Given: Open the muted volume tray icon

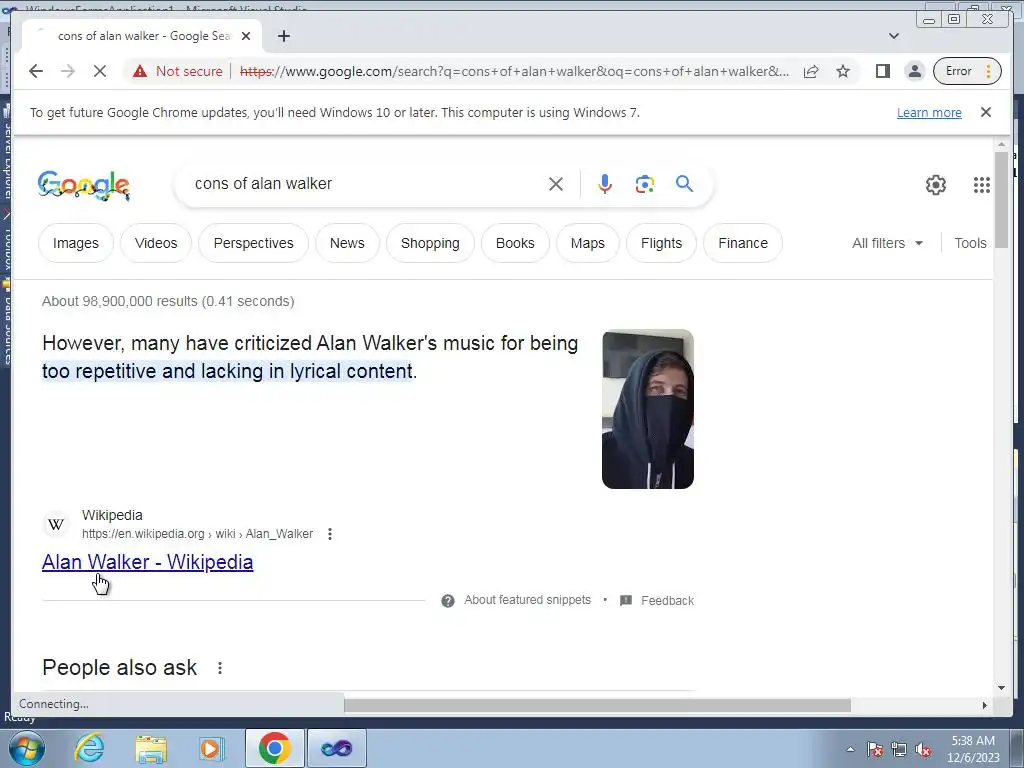Looking at the screenshot, I should 923,749.
